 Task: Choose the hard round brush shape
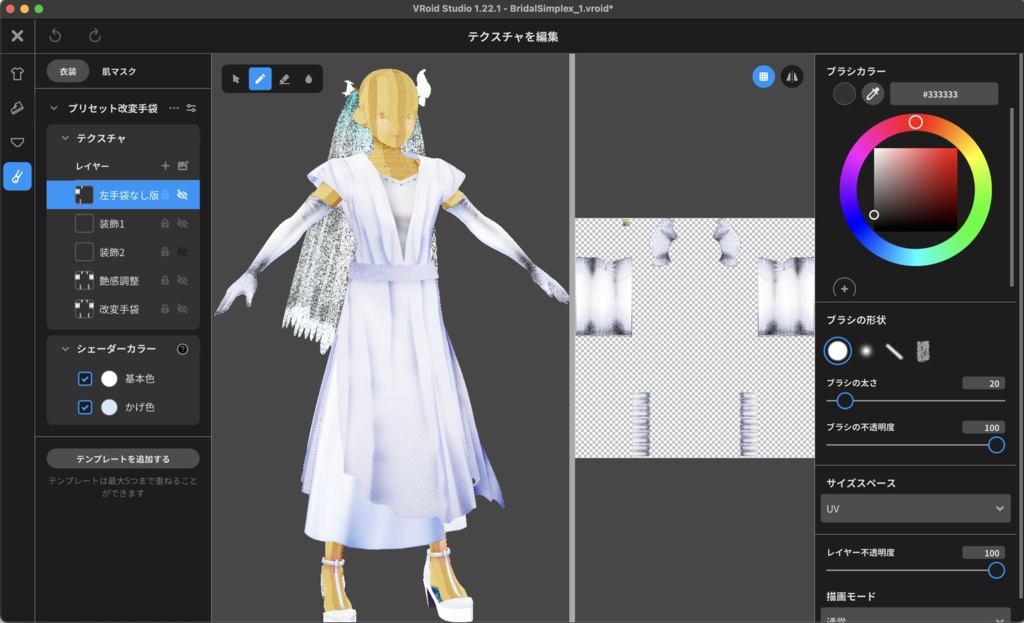tap(838, 351)
